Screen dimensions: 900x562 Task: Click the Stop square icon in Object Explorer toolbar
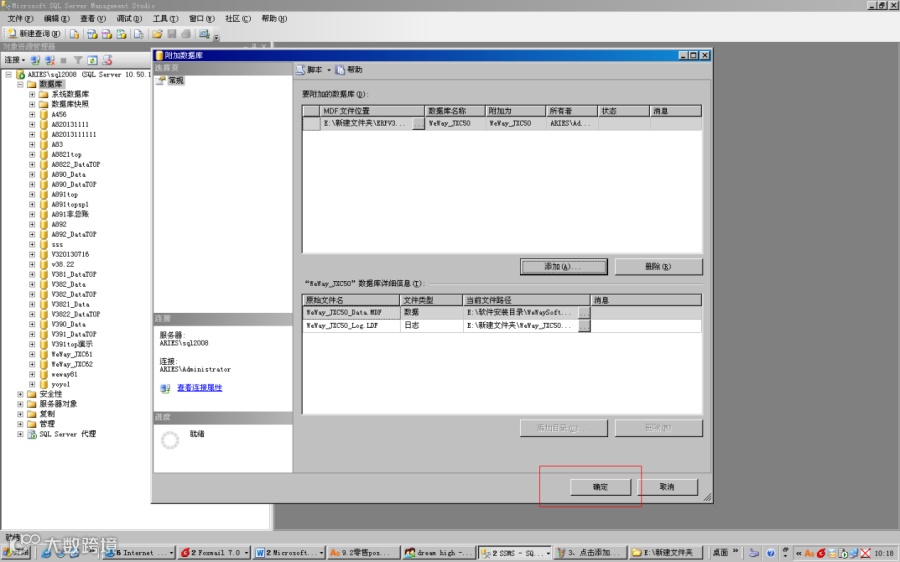(x=64, y=60)
